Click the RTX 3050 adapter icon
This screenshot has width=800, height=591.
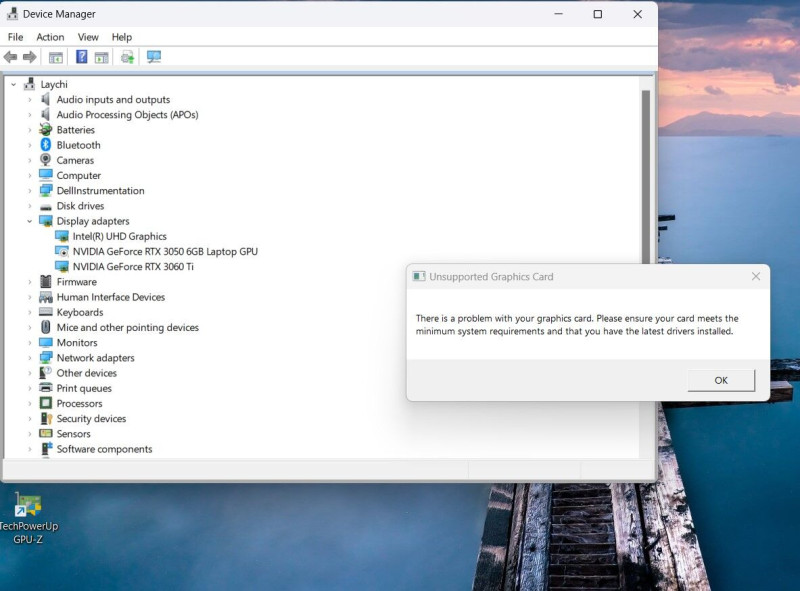click(x=61, y=251)
